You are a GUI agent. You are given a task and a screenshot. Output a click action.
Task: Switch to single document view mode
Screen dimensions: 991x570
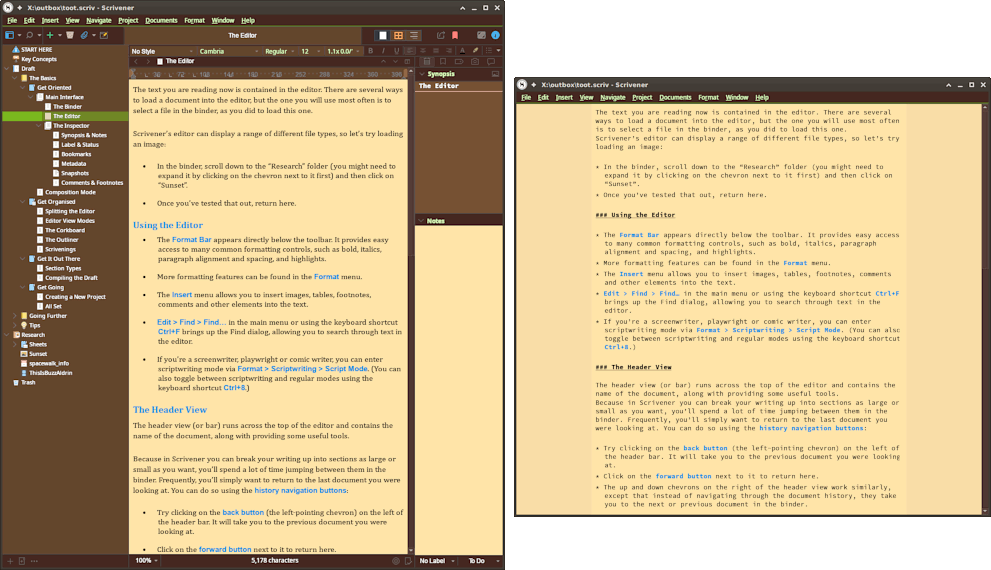click(382, 35)
